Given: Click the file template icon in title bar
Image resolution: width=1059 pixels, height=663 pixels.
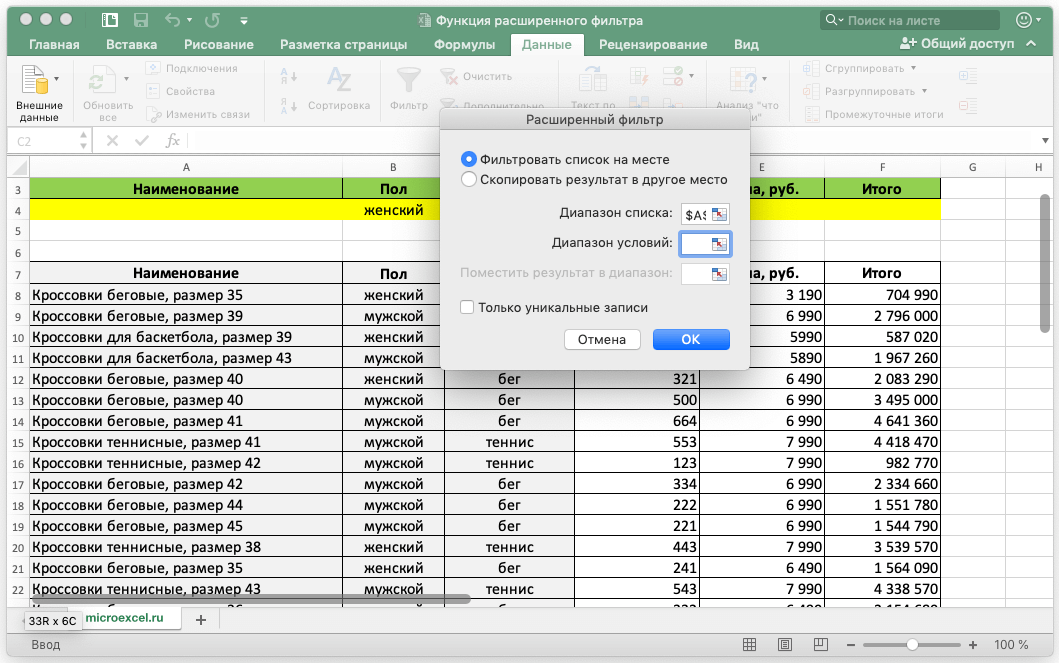Looking at the screenshot, I should pyautogui.click(x=109, y=20).
